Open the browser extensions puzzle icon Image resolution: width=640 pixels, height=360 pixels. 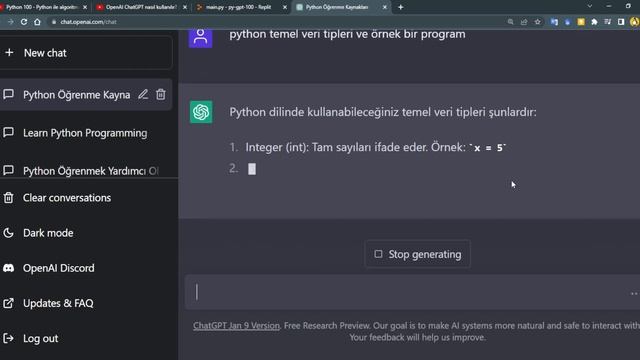pyautogui.click(x=594, y=22)
